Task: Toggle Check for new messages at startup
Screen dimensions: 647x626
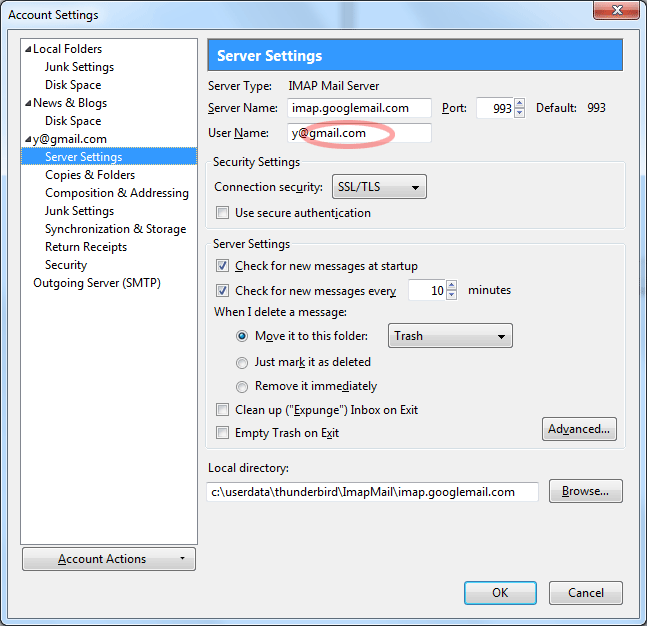Action: 222,266
